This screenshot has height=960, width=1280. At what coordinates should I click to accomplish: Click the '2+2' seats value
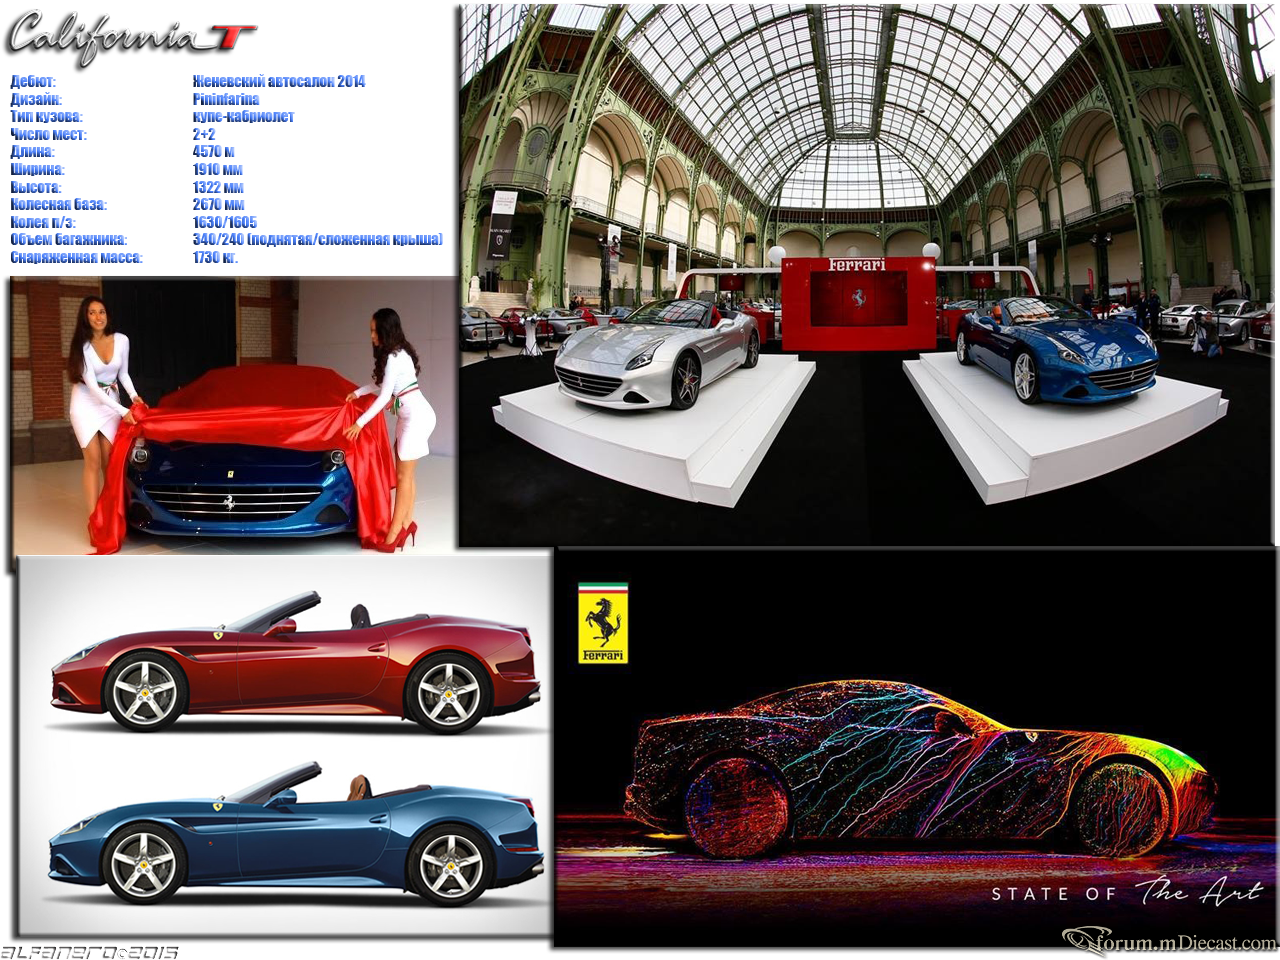coord(204,135)
